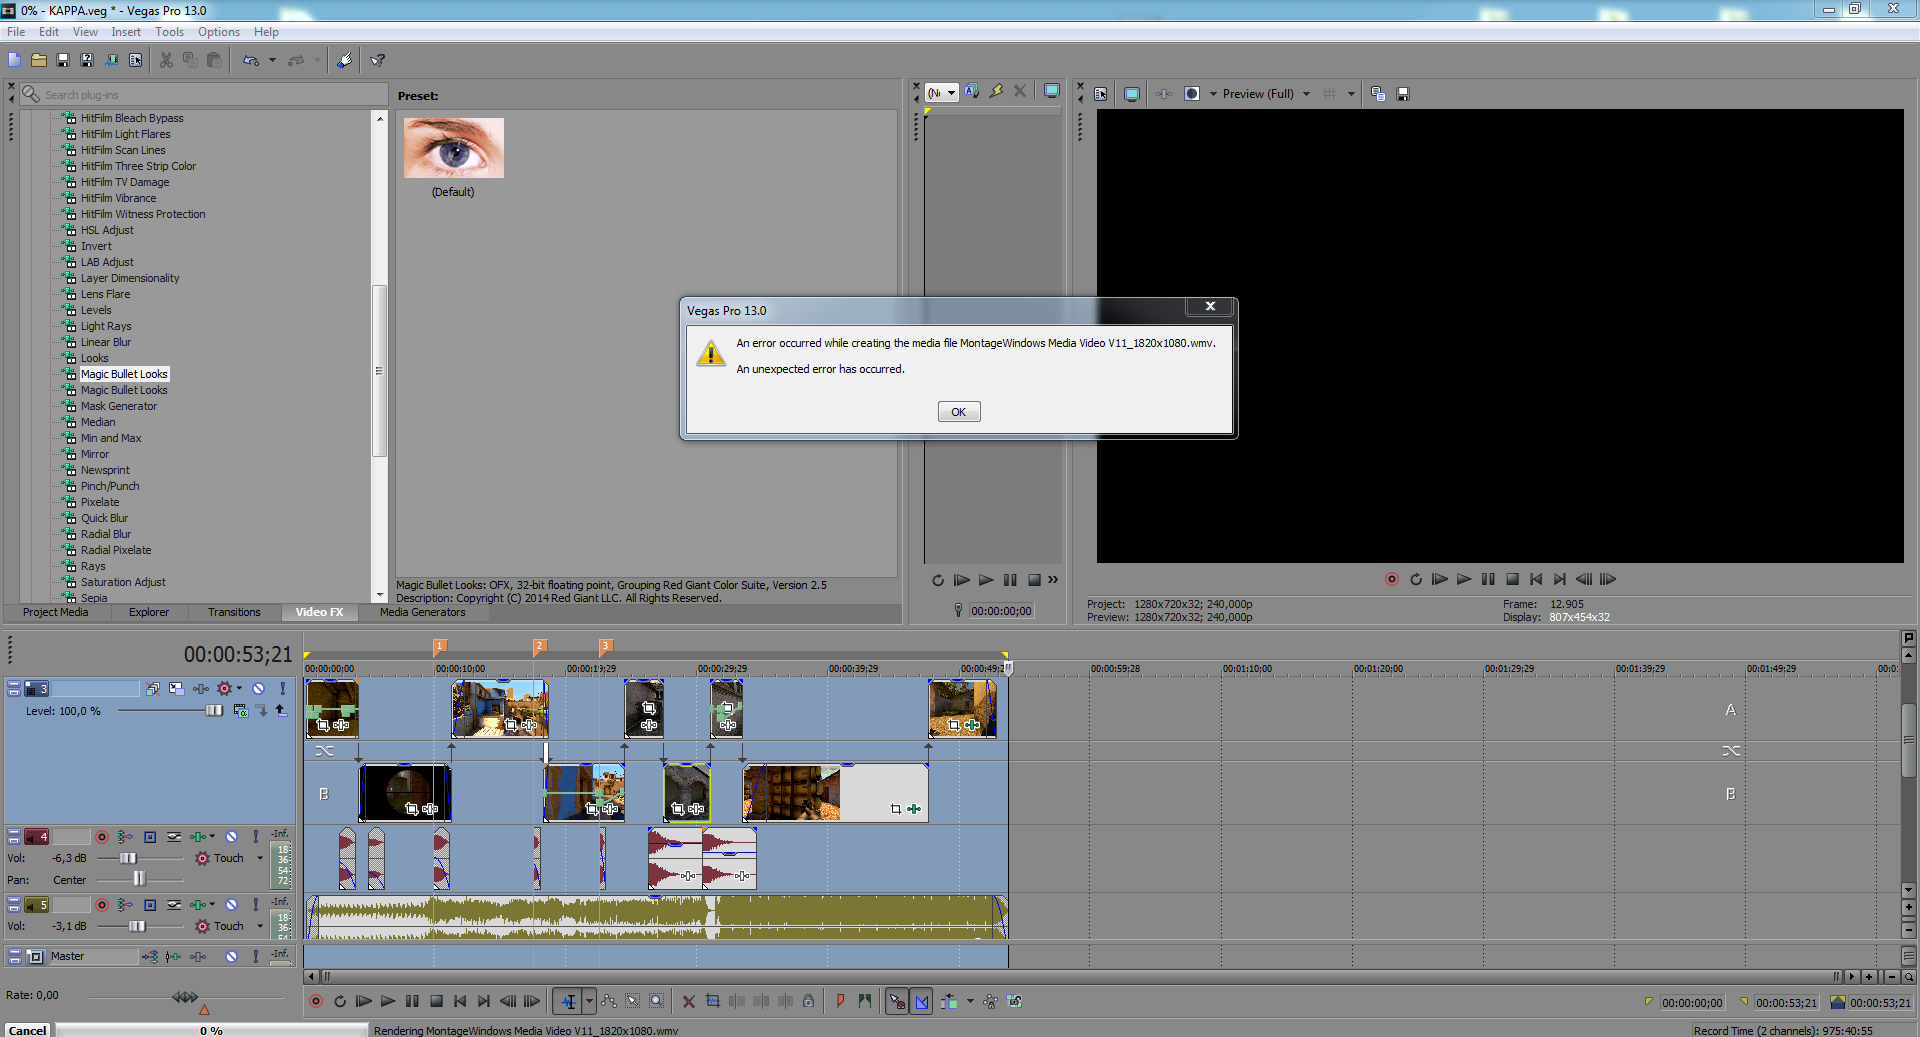
Task: Switch to the Media Generators tab
Action: 422,612
